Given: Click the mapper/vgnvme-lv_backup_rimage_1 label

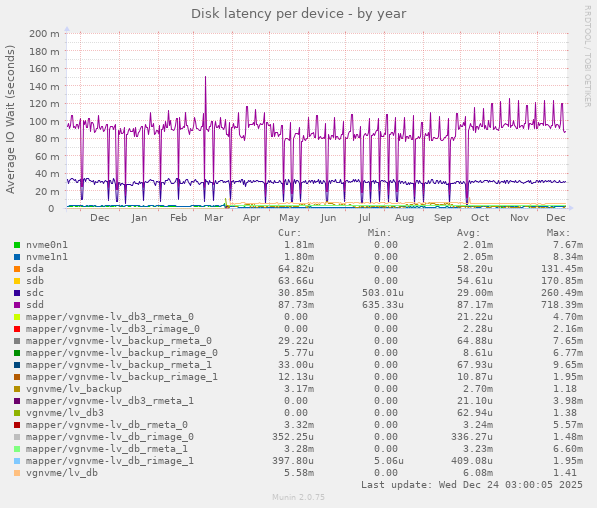Looking at the screenshot, I should pos(122,377).
